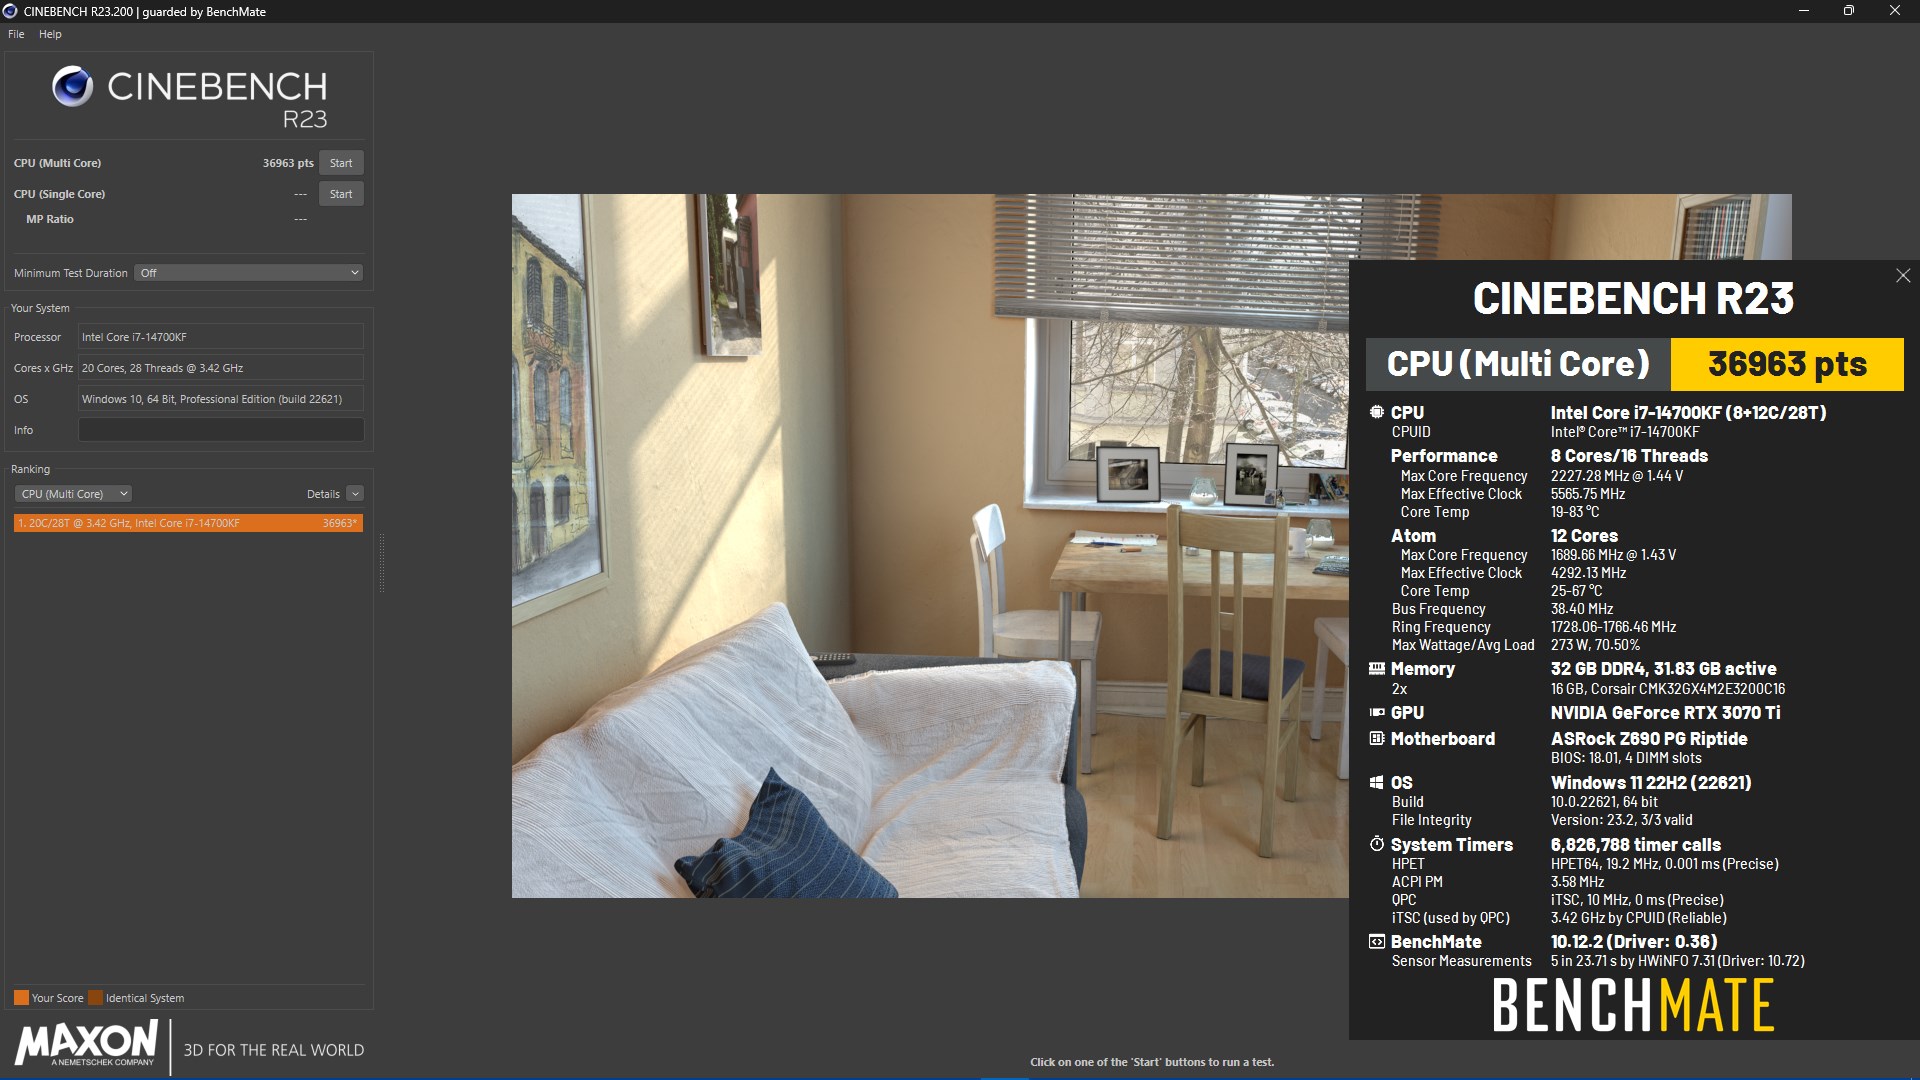Viewport: 1920px width, 1080px height.
Task: Click the Memory icon in BenchMate panel
Action: [1377, 669]
